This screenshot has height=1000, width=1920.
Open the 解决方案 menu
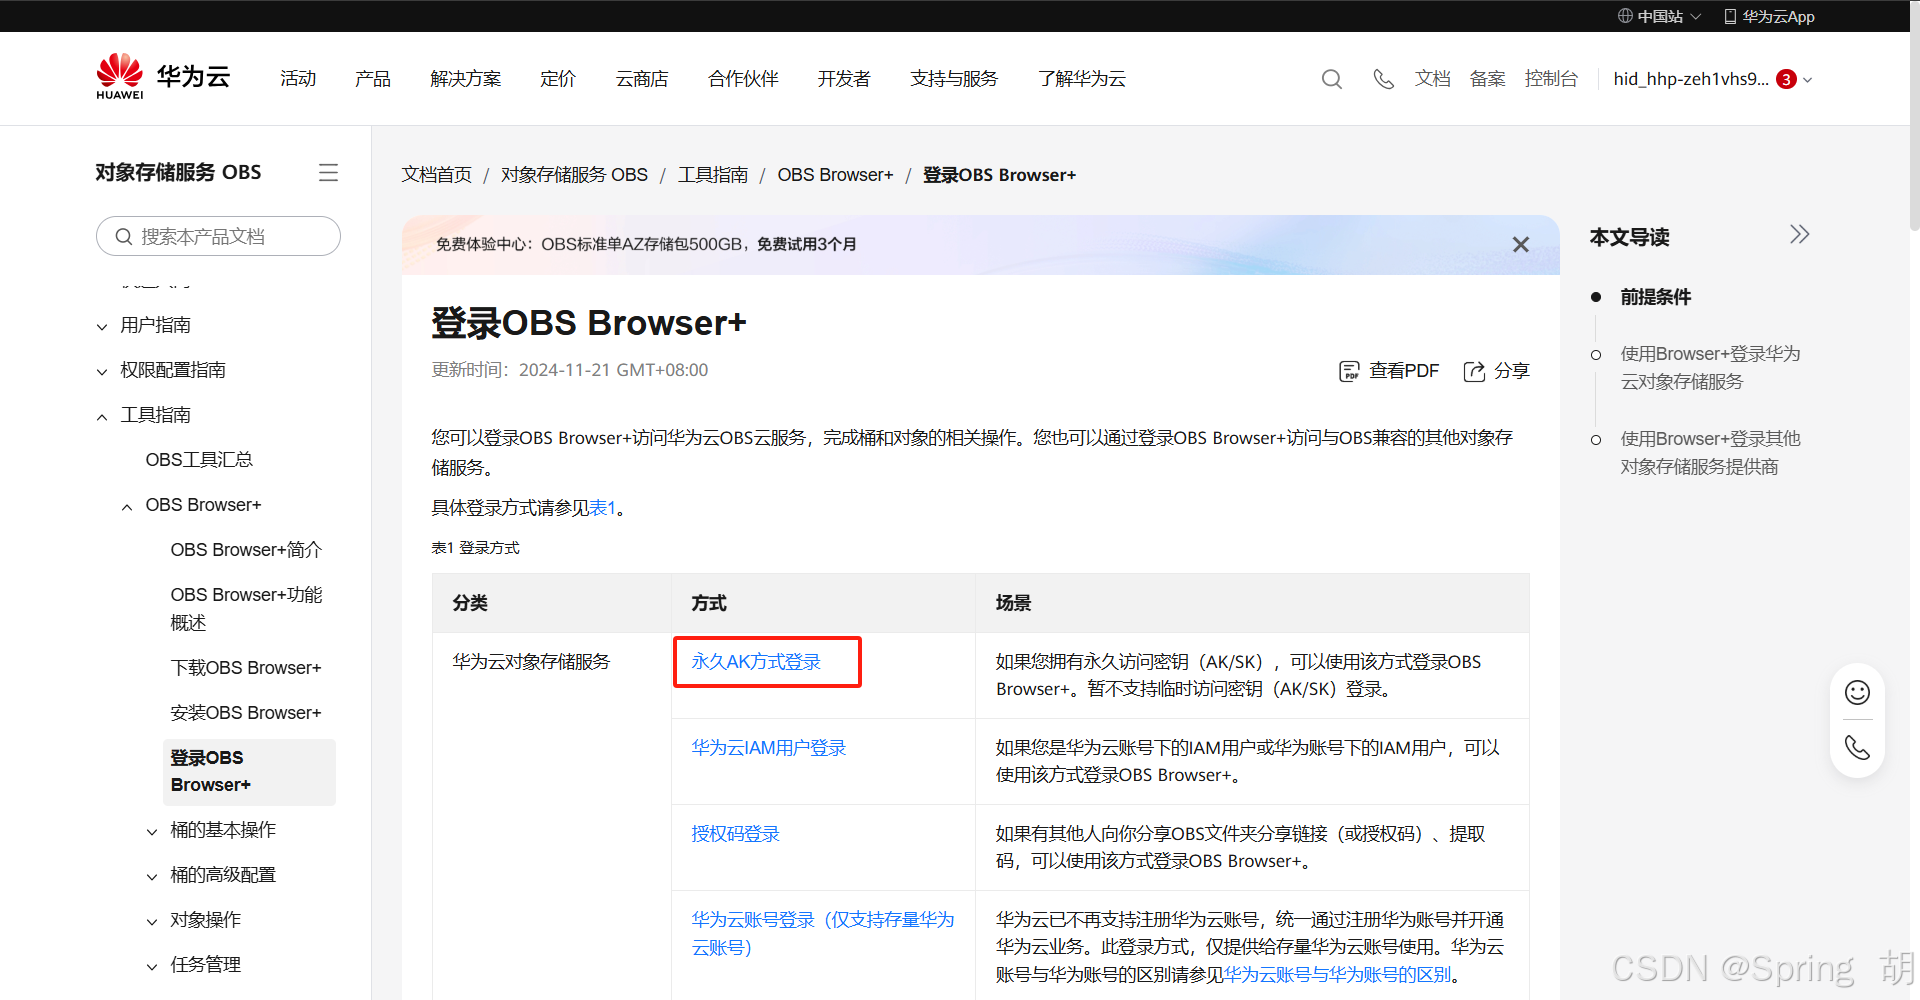pyautogui.click(x=466, y=79)
